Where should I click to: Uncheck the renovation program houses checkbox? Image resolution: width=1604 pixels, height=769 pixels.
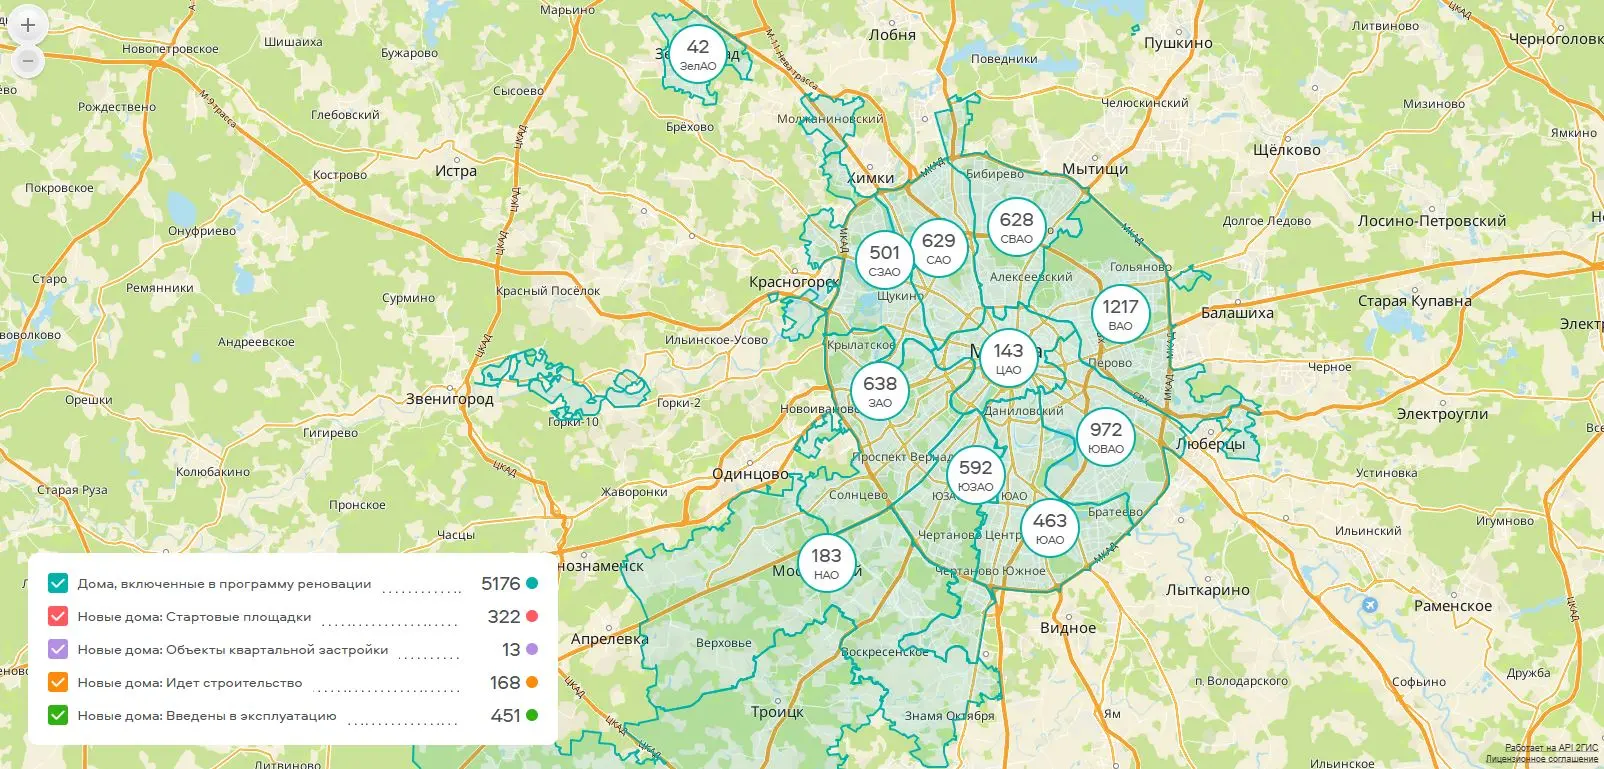coord(58,584)
